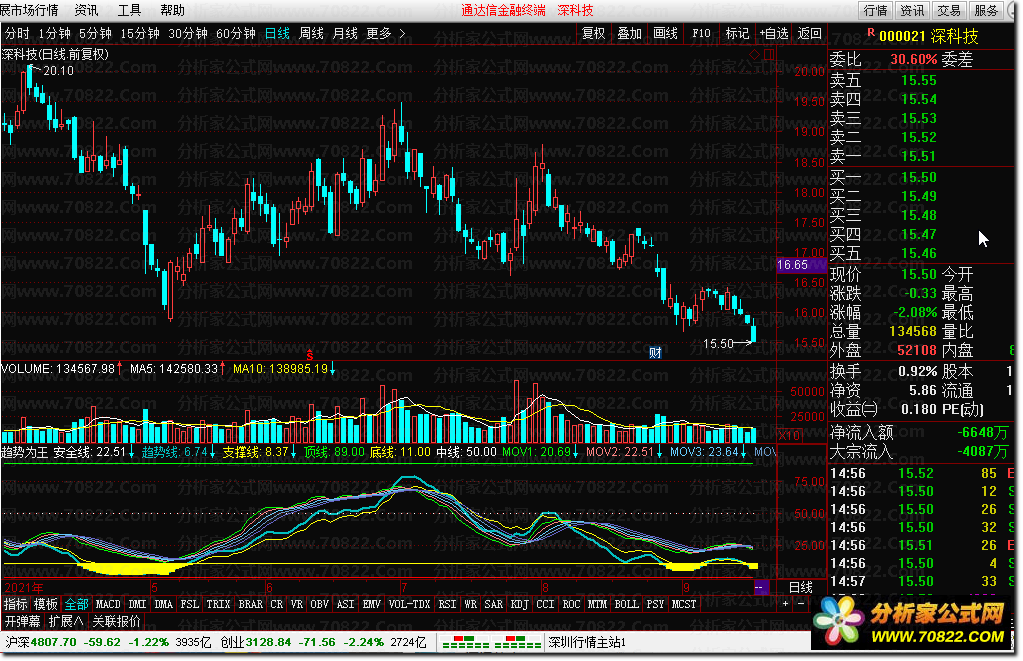Viewport: 1023px width, 661px height.
Task: Select the 30分钟 period tab
Action: 188,33
